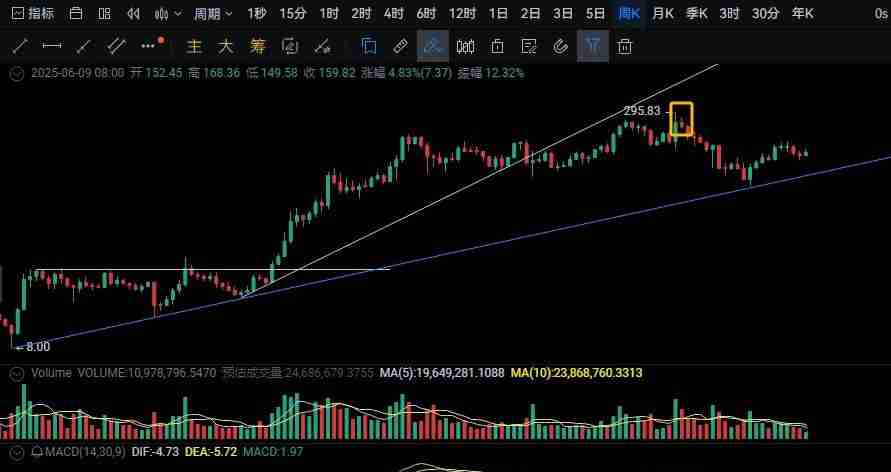
Task: Click the yellow-boxed candle near 295.83
Action: tap(681, 121)
